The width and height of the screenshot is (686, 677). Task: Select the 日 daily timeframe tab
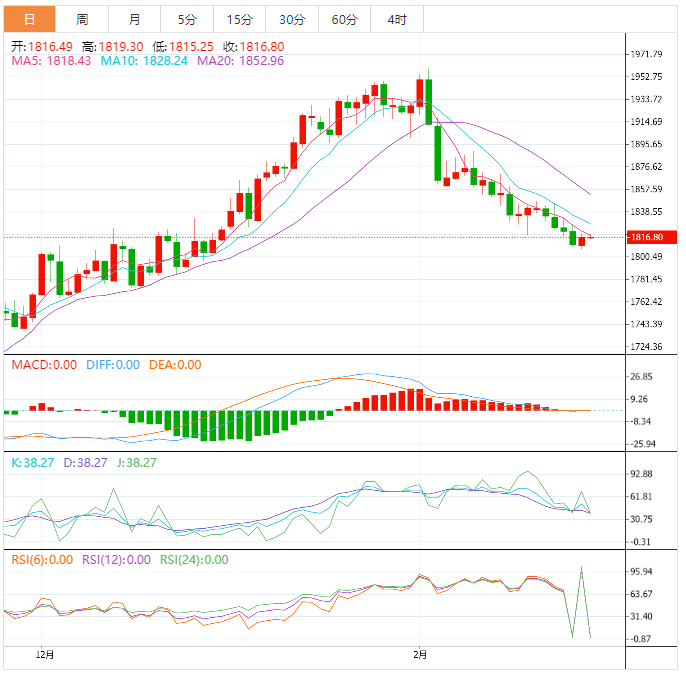pyautogui.click(x=30, y=19)
